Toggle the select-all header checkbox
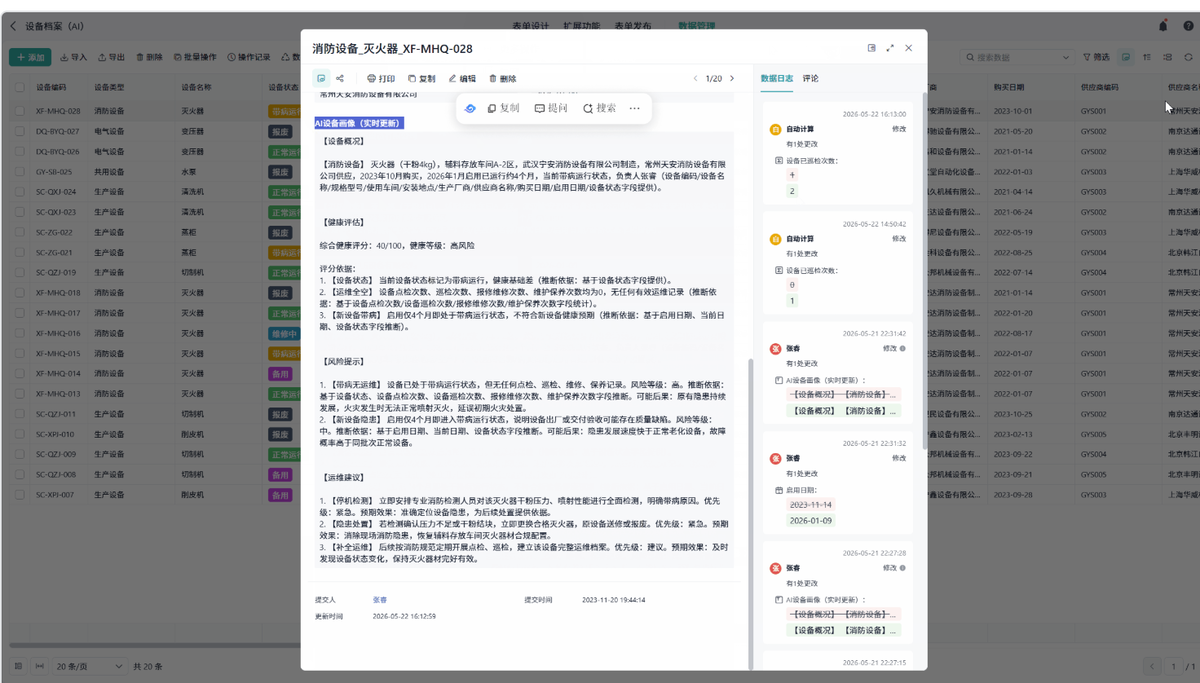The image size is (1200, 683). coord(19,87)
